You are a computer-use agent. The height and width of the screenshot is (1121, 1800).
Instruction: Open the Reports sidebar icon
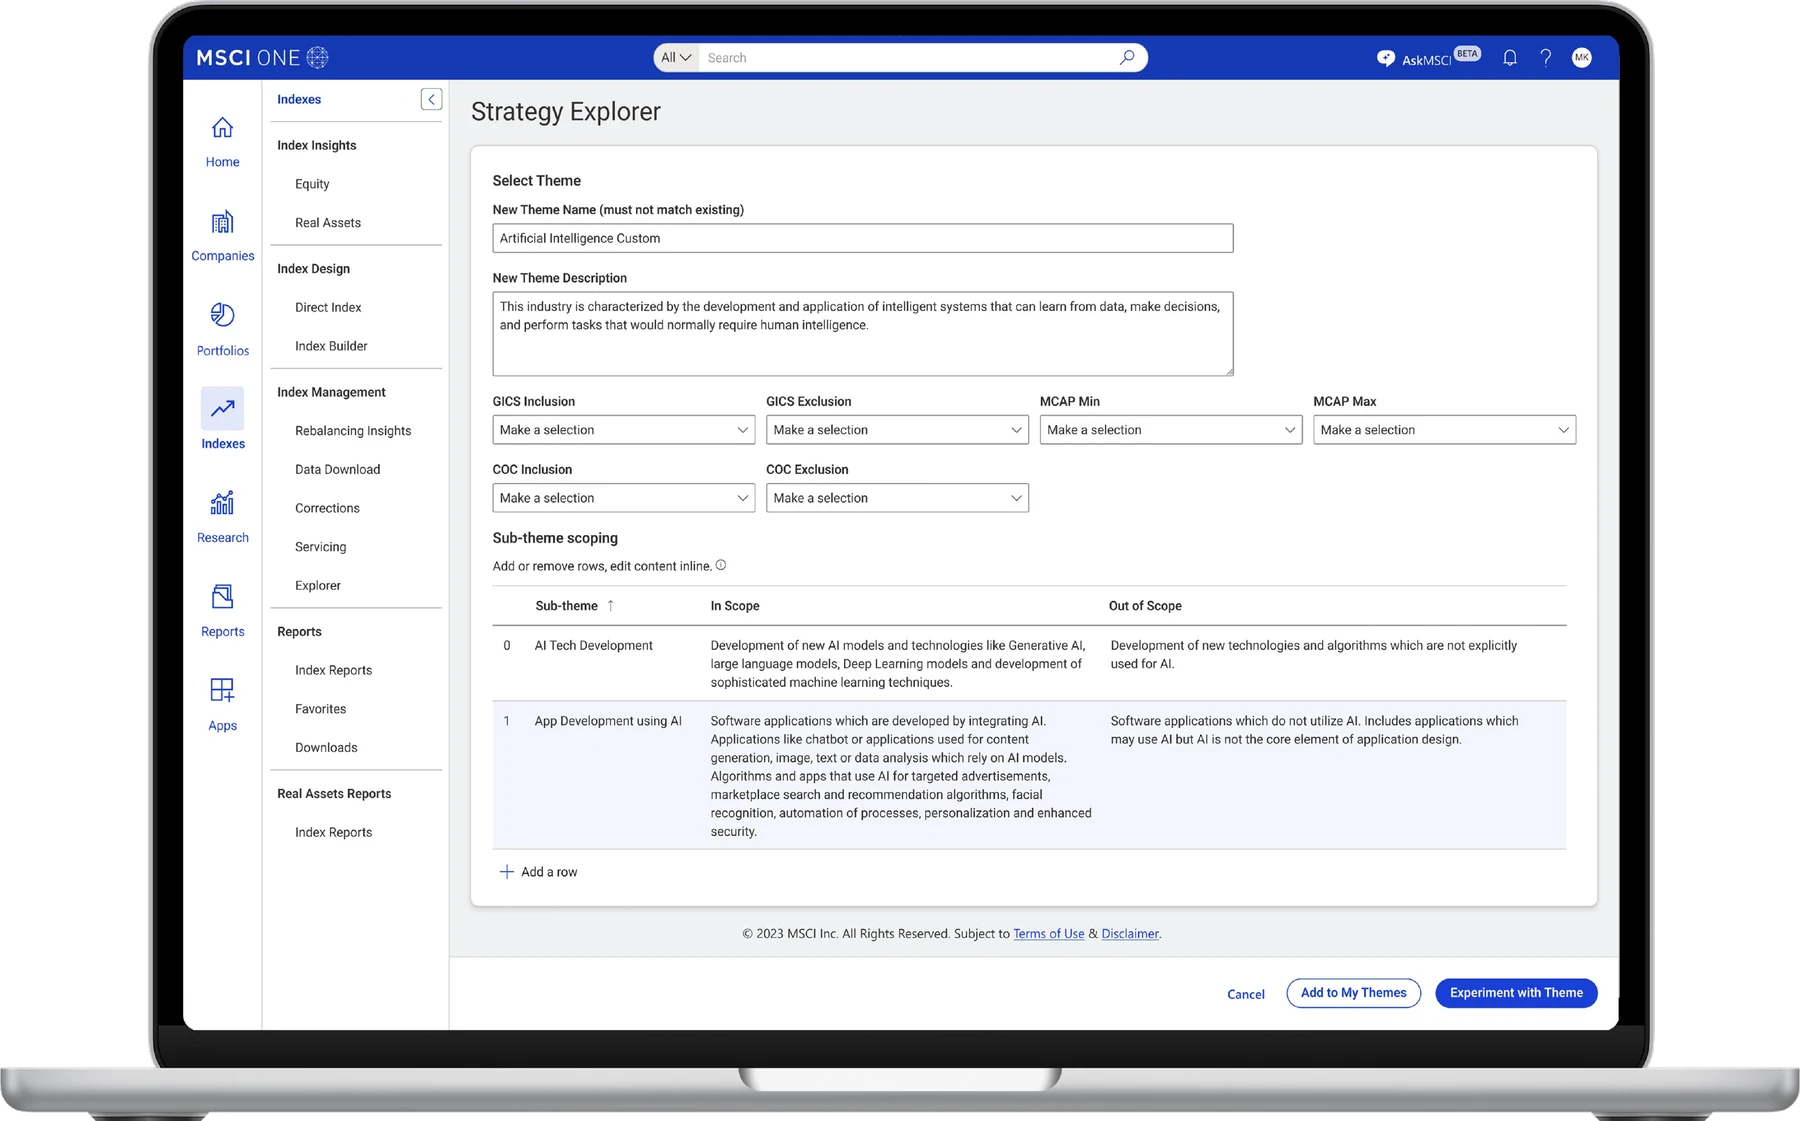(x=222, y=596)
